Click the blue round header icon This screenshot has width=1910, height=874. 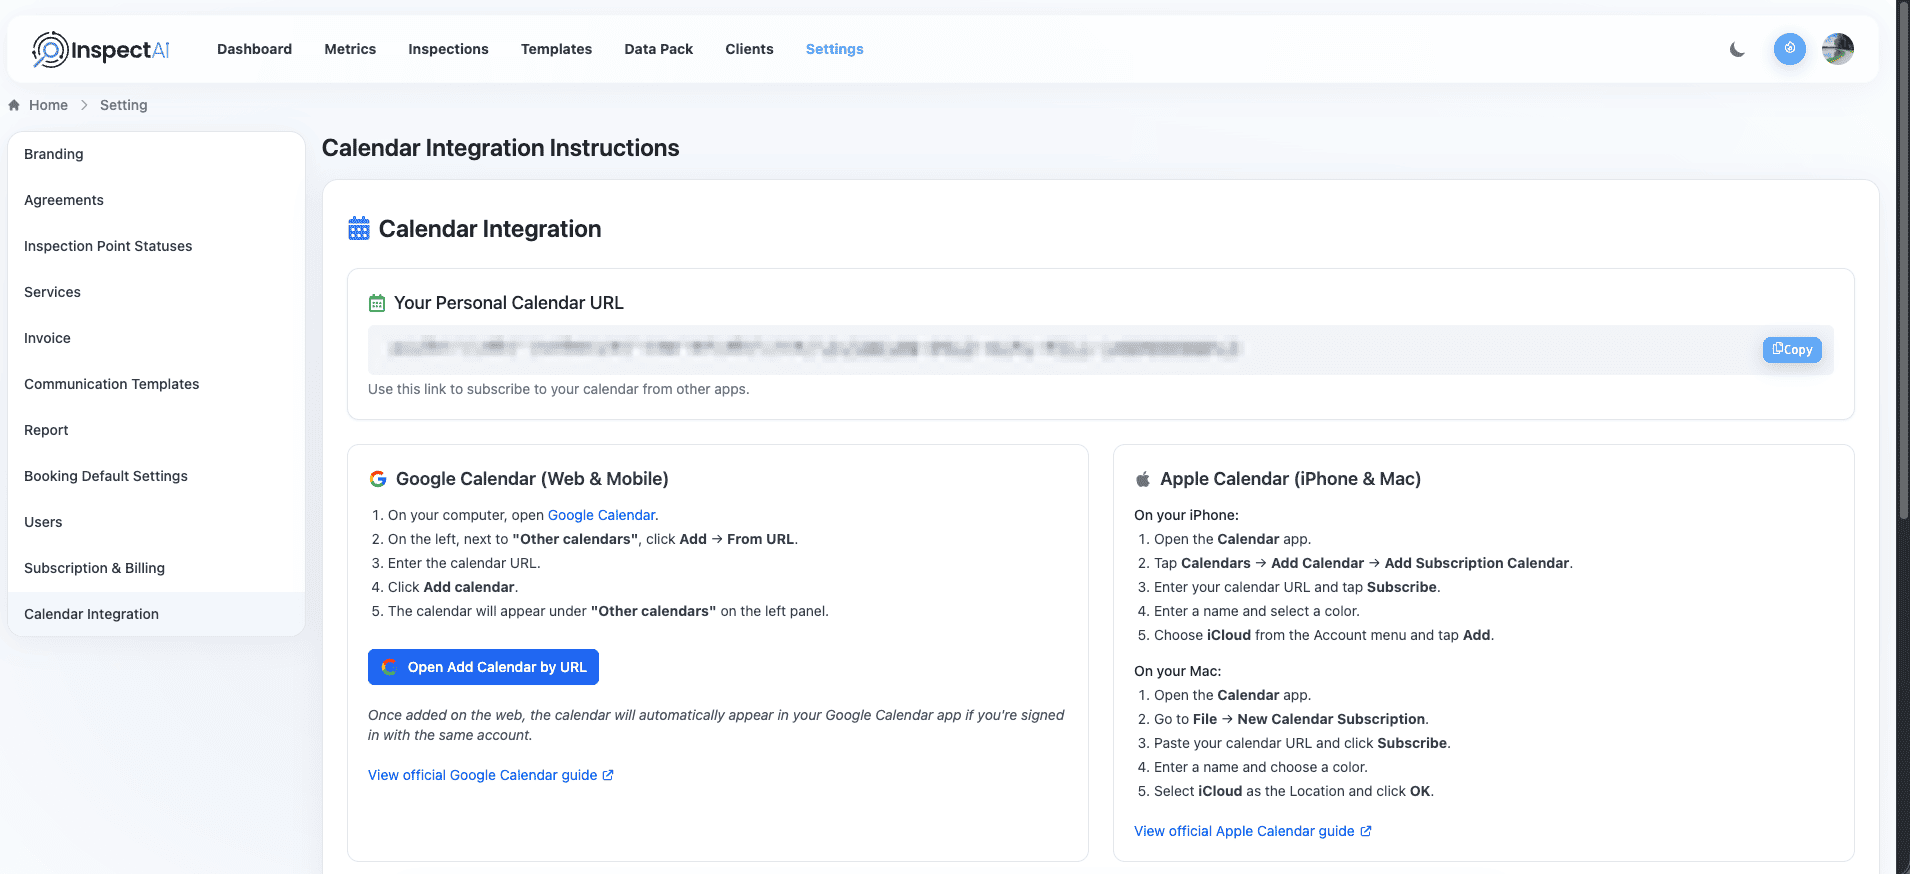[1789, 49]
